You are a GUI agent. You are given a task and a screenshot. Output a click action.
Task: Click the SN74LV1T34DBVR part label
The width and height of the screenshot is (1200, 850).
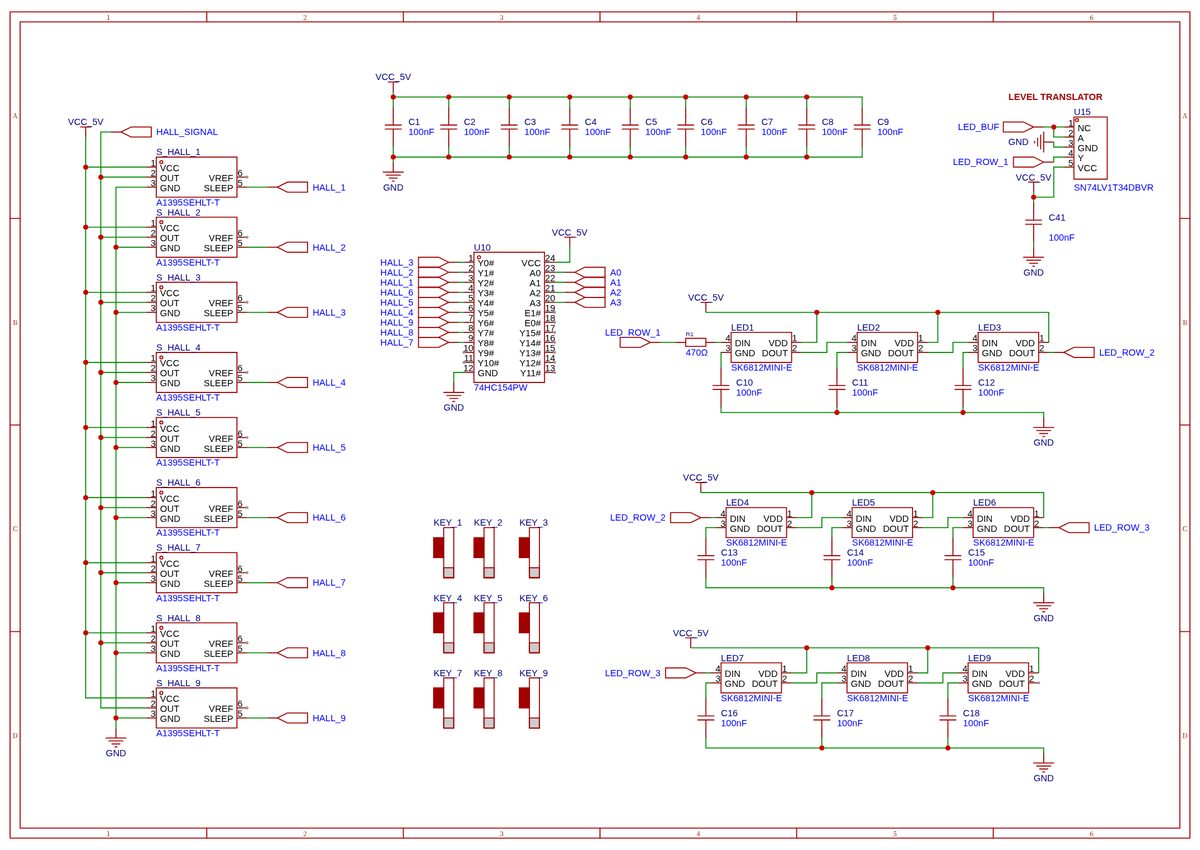coord(1113,187)
